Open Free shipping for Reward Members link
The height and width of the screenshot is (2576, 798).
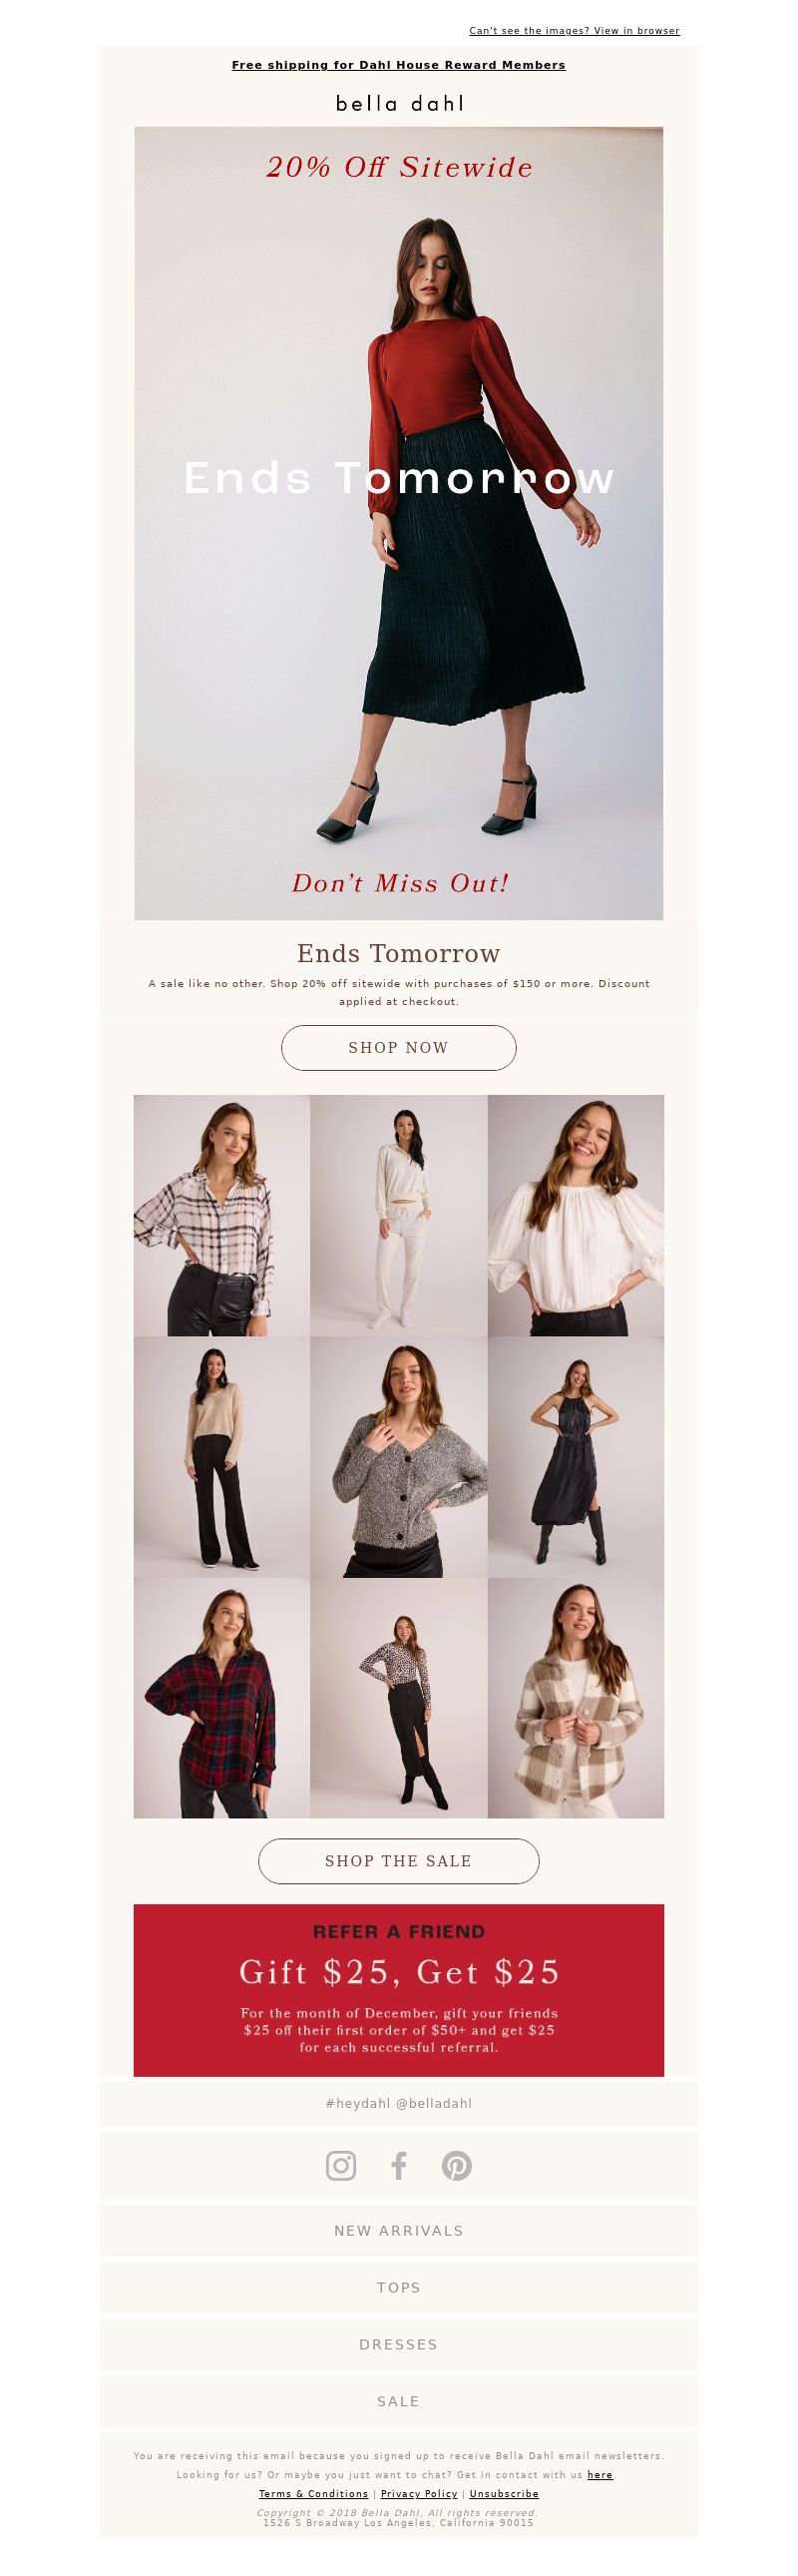click(399, 65)
